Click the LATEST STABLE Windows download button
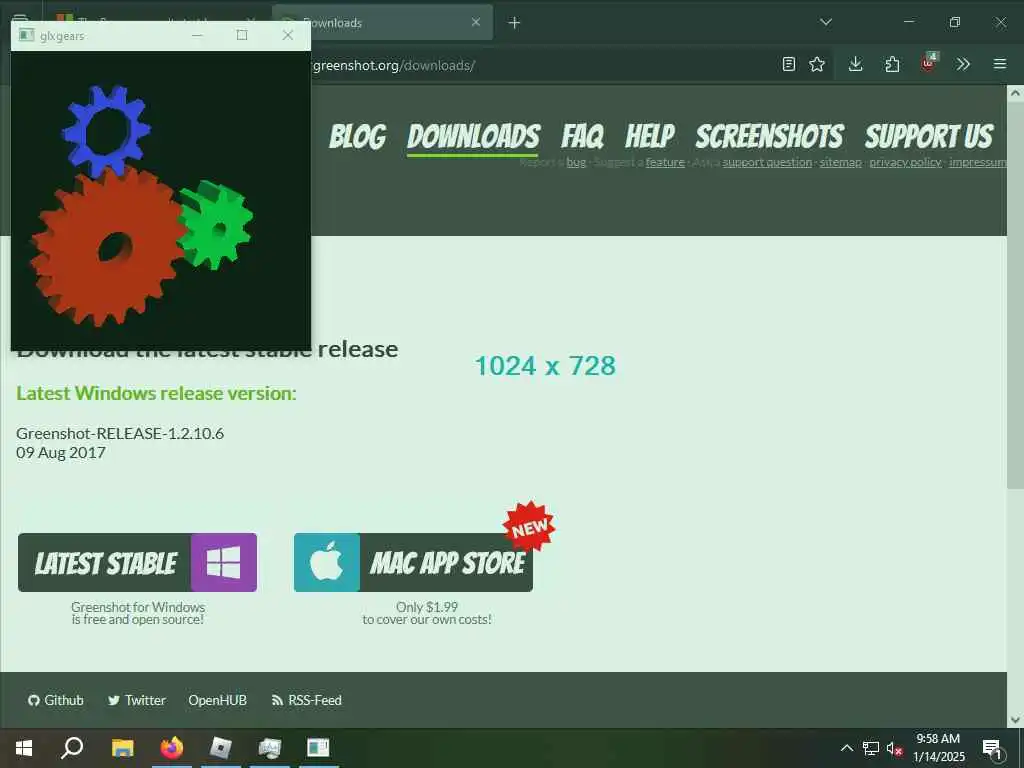 137,562
